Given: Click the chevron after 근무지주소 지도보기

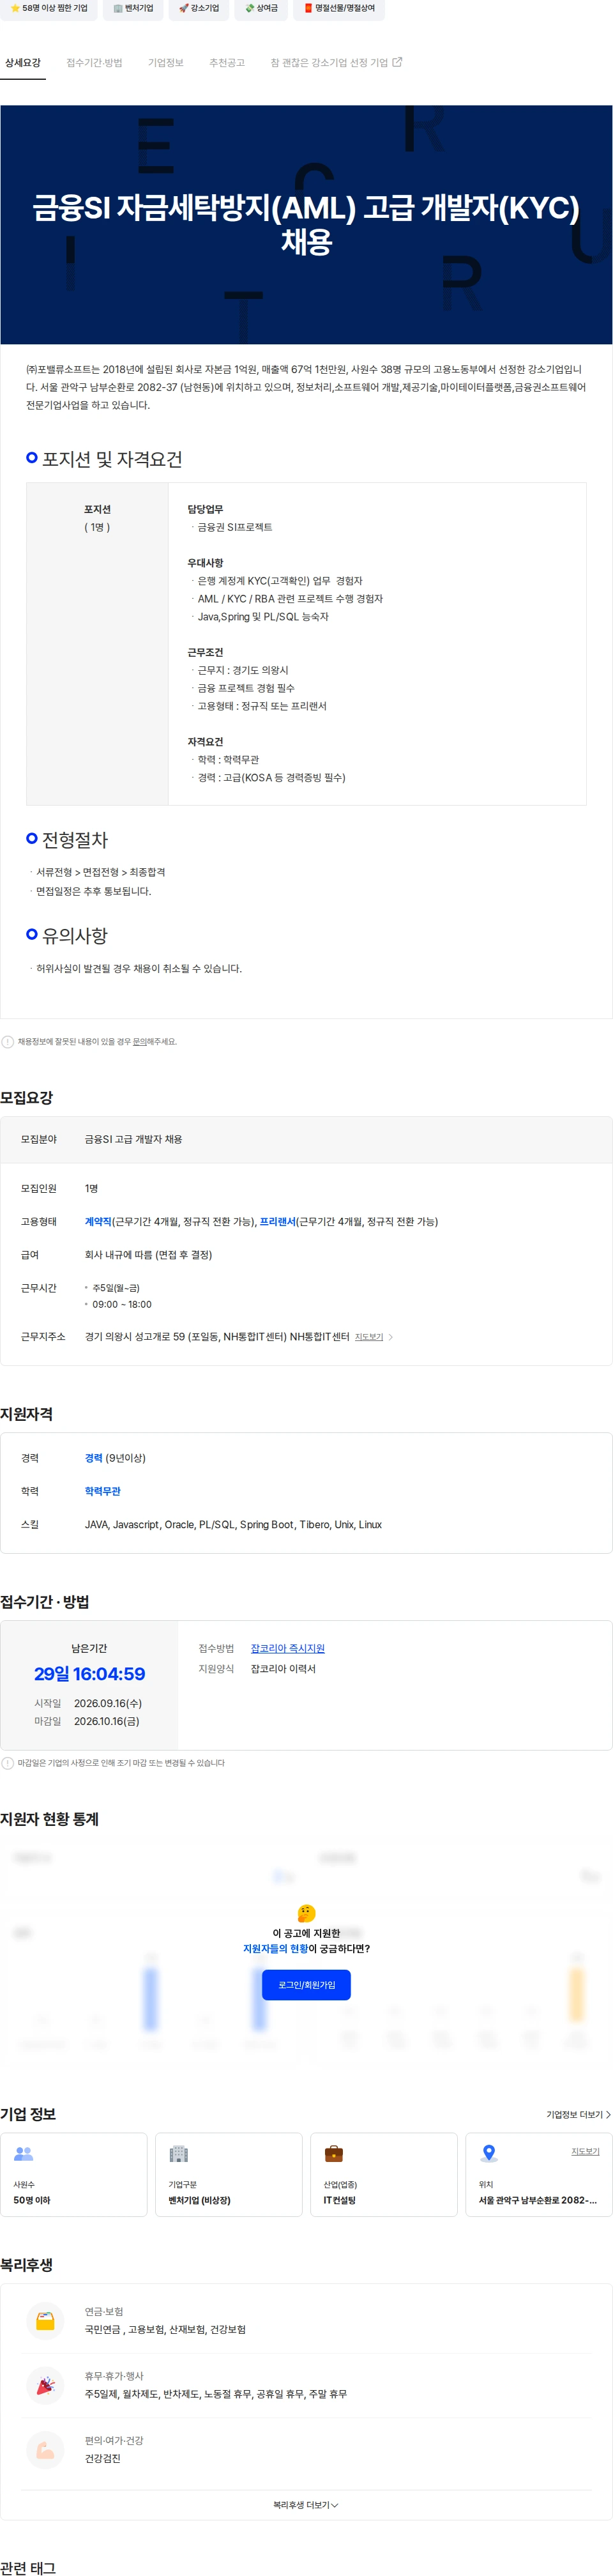Looking at the screenshot, I should tap(390, 1337).
